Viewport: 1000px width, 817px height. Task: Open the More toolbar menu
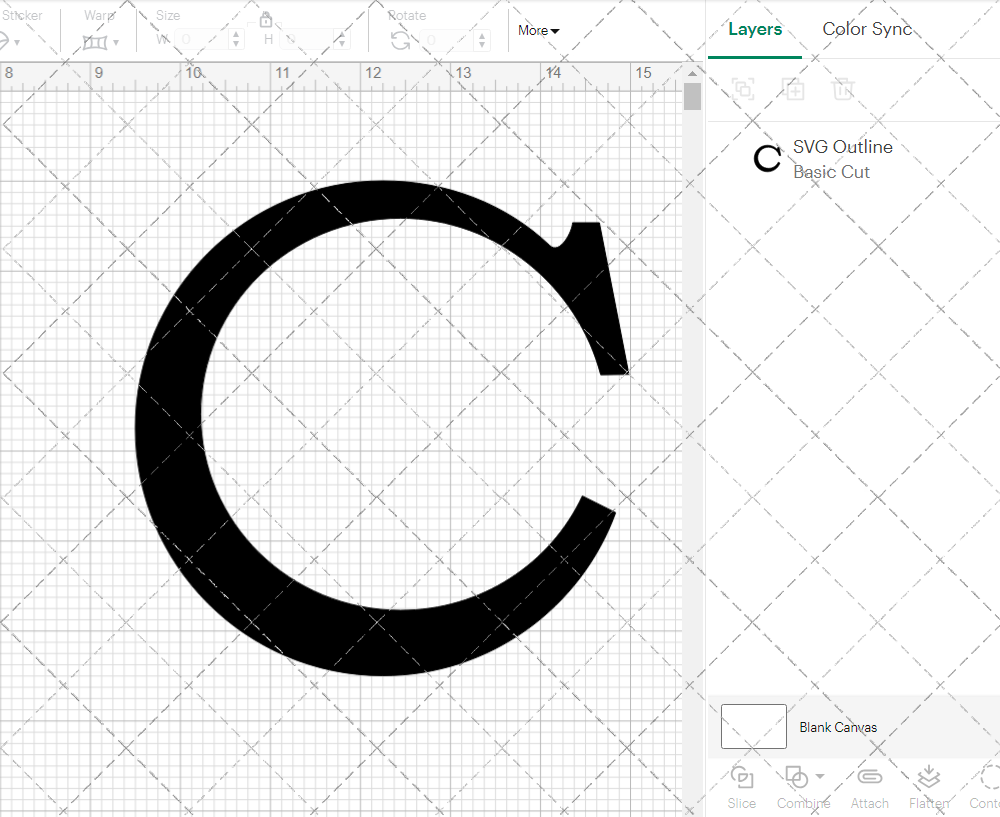pos(537,30)
